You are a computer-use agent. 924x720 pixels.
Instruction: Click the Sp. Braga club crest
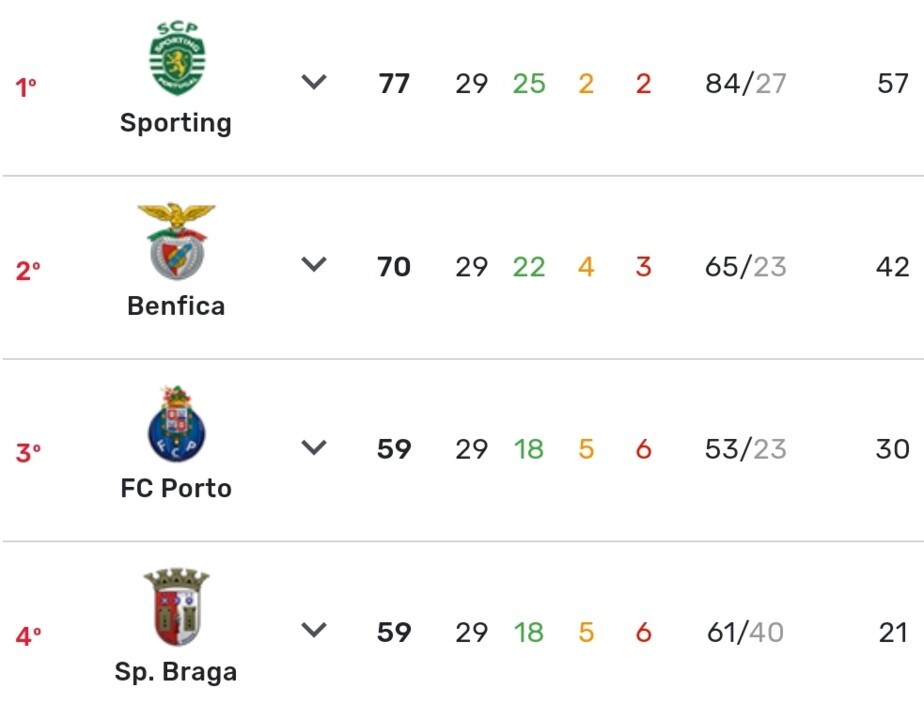click(x=176, y=607)
